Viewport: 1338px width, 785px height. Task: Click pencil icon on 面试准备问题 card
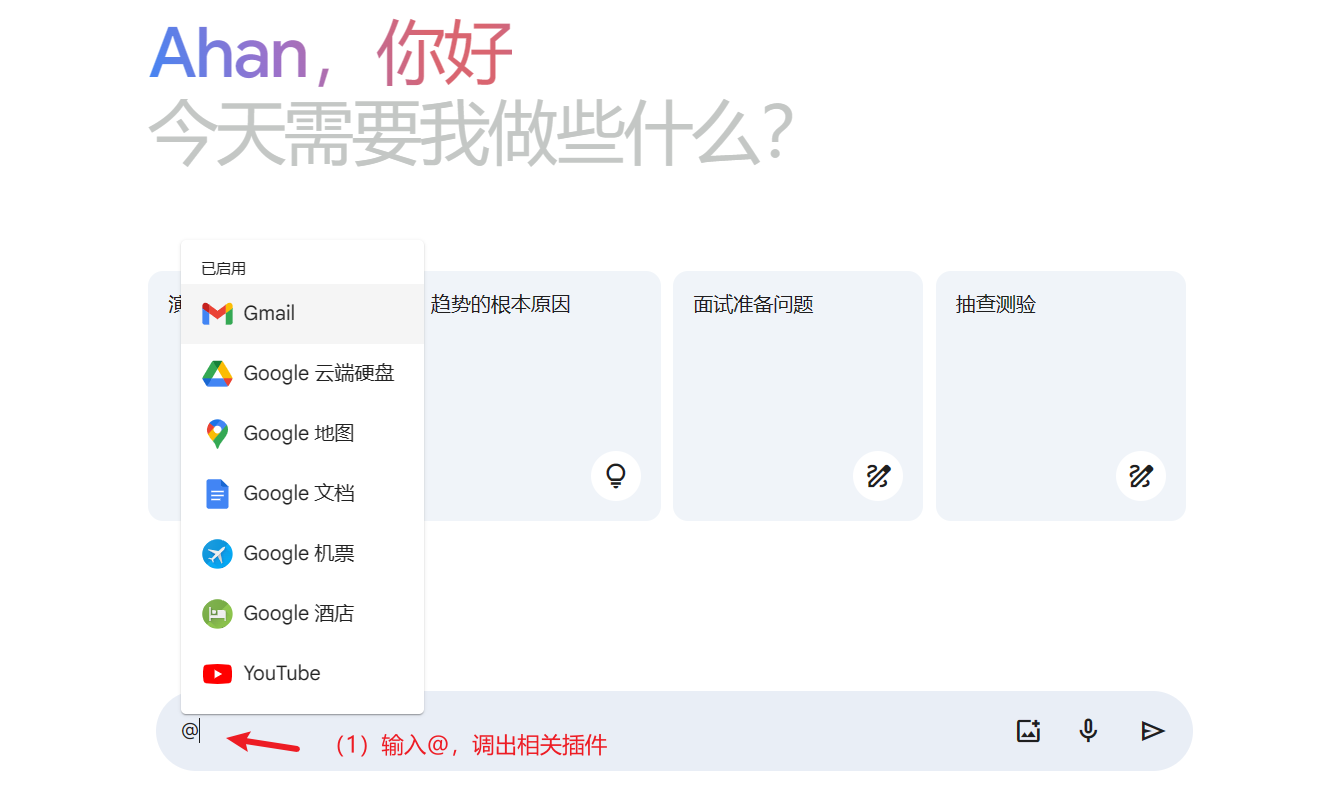pos(878,476)
